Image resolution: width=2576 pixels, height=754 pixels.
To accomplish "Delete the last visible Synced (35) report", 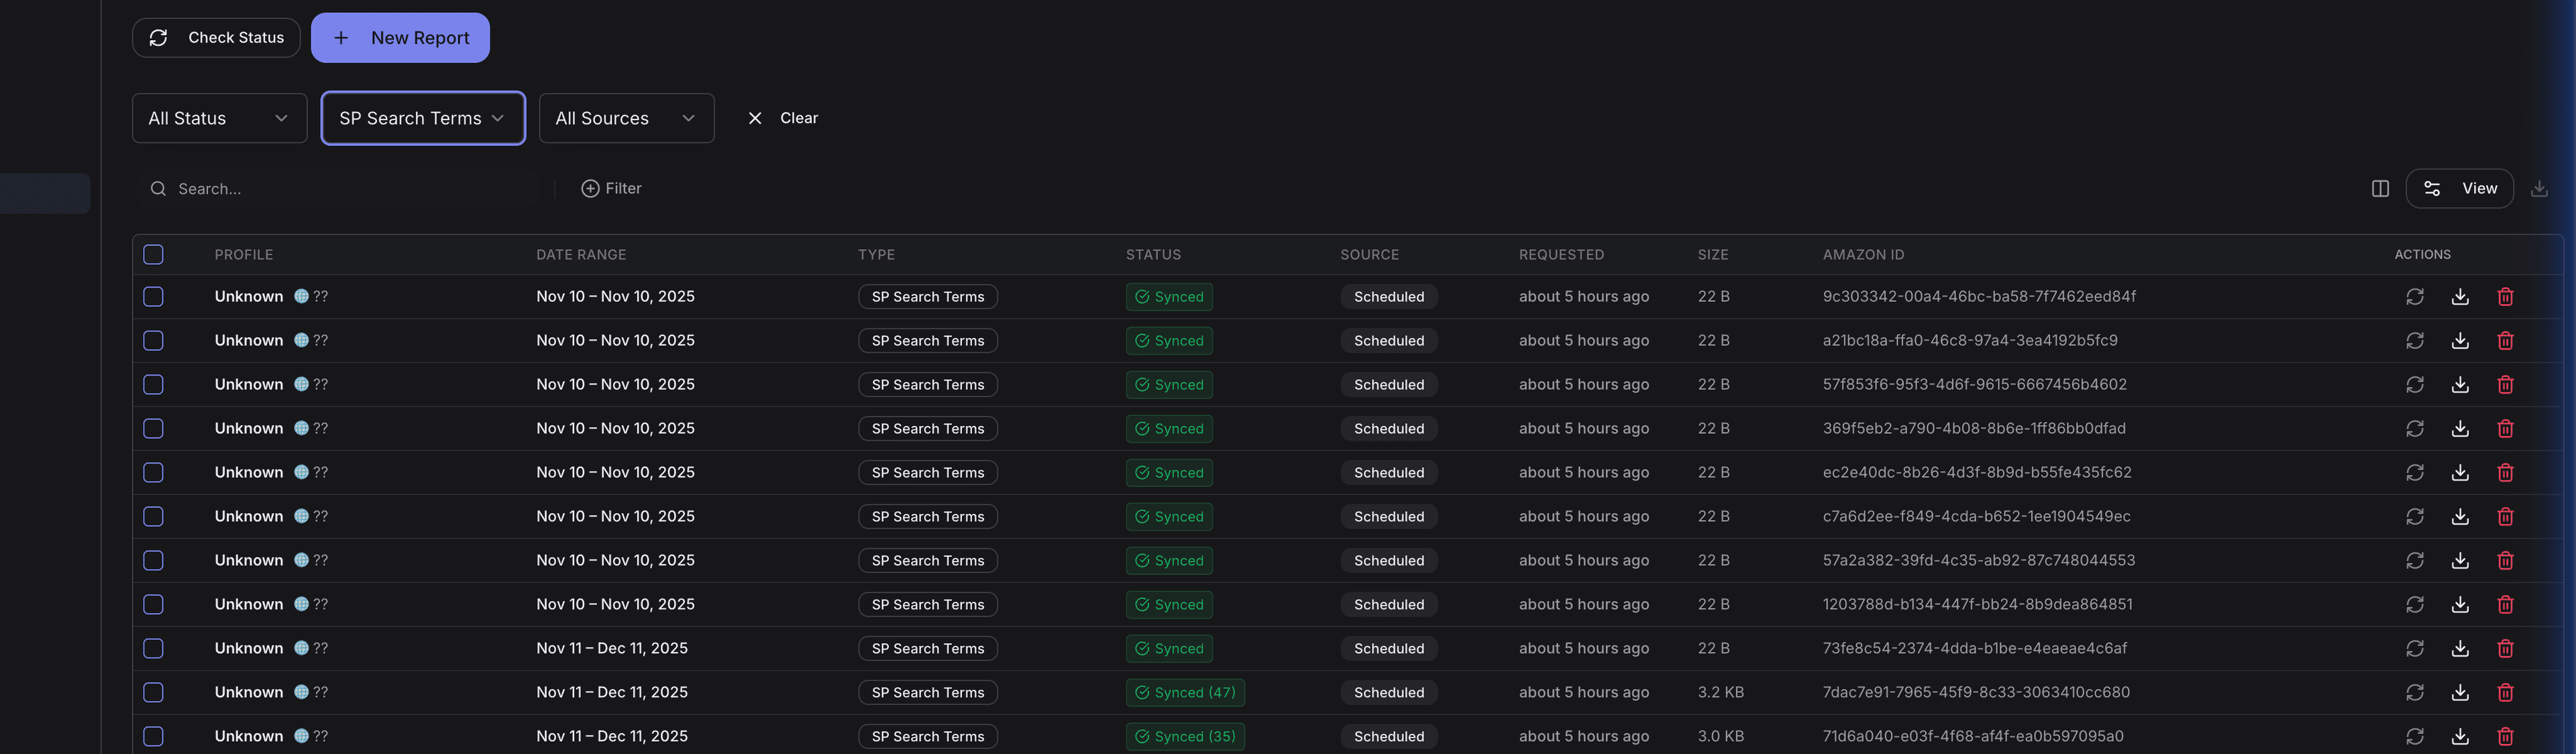I will [2505, 736].
